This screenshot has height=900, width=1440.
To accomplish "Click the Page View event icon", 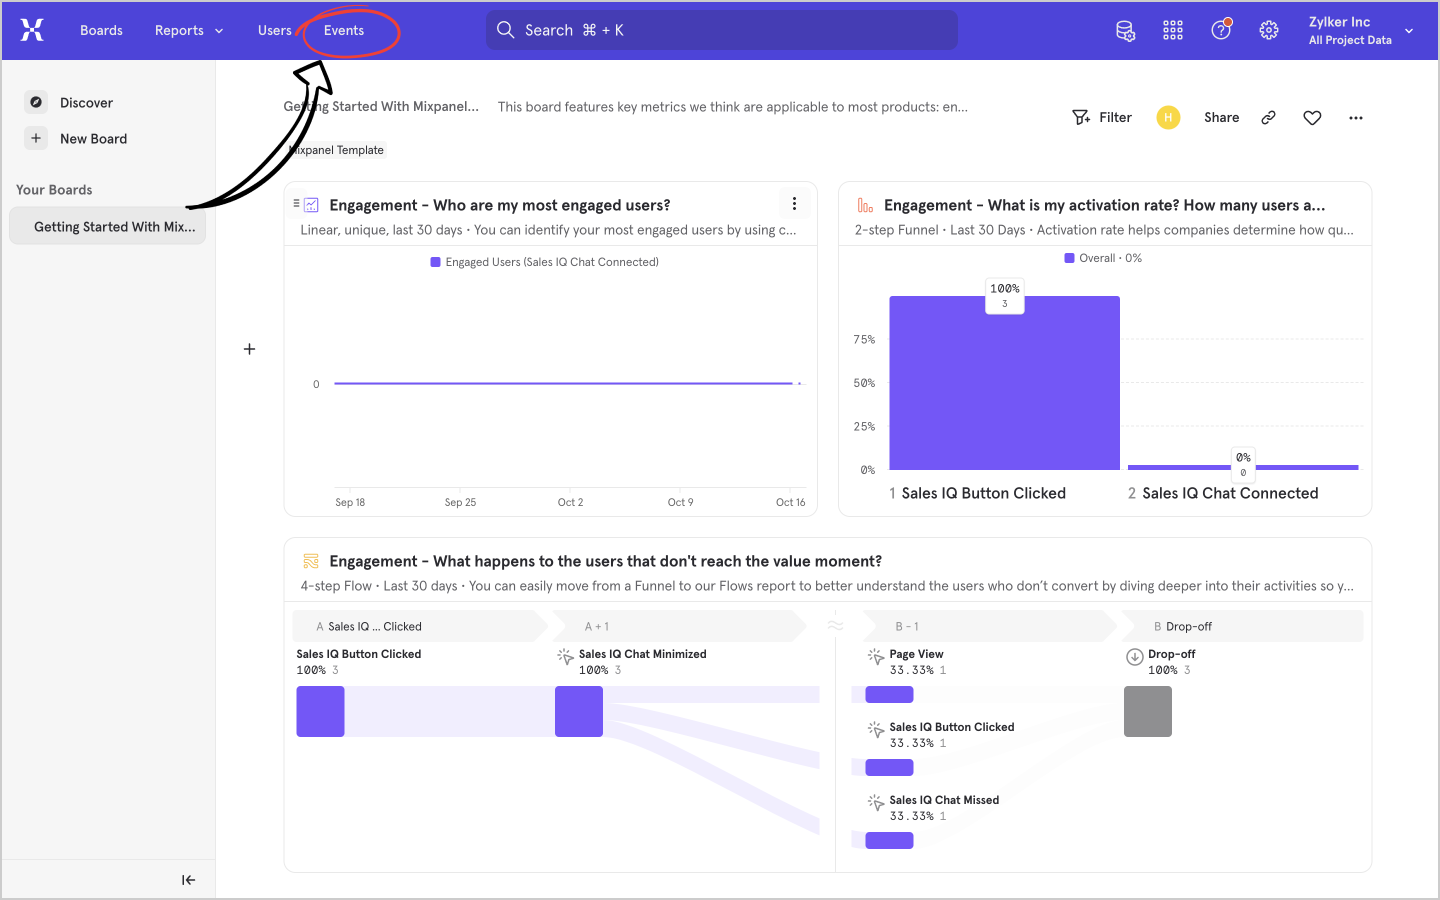I will tap(875, 656).
